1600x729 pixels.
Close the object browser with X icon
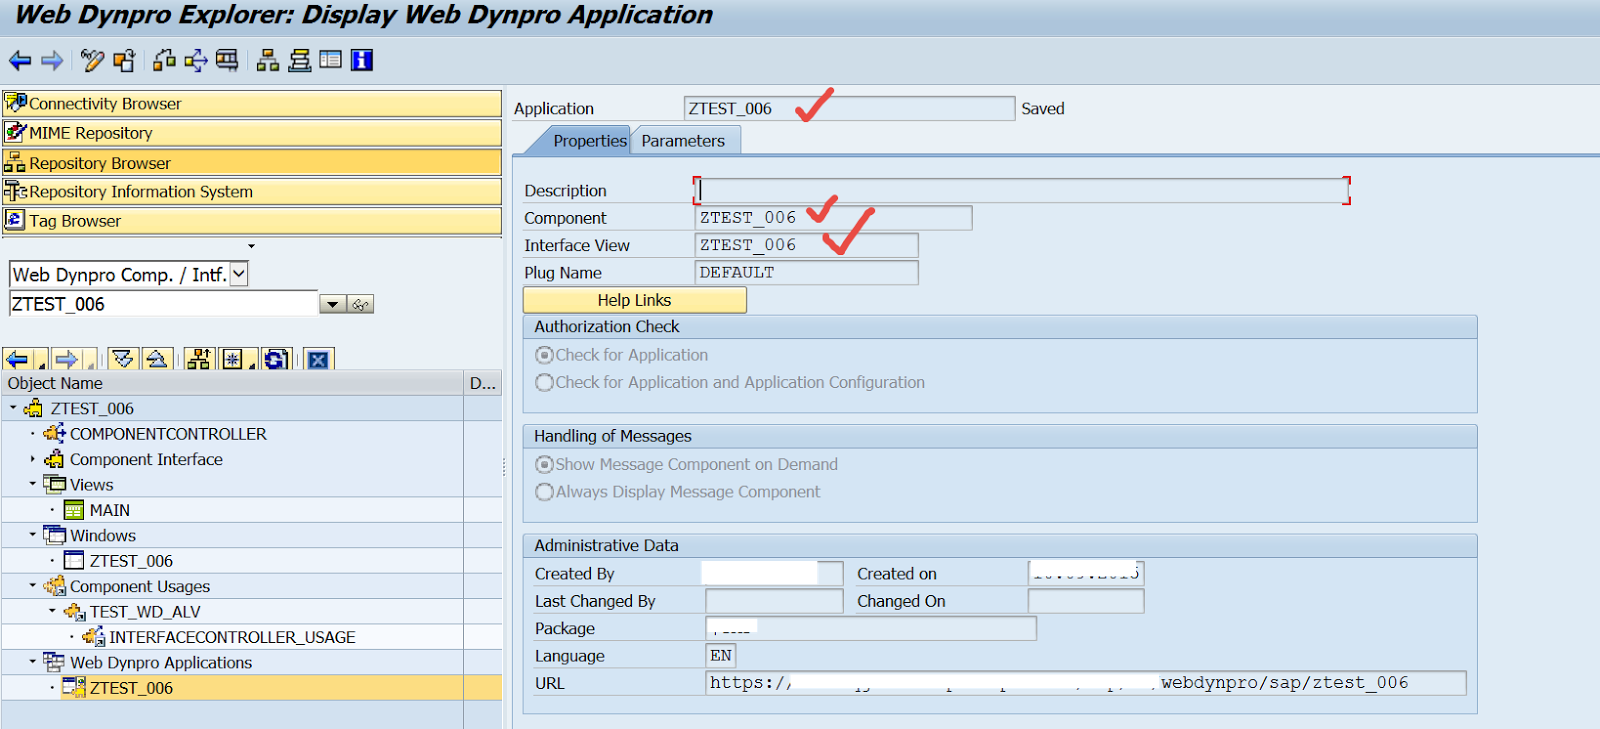click(318, 360)
